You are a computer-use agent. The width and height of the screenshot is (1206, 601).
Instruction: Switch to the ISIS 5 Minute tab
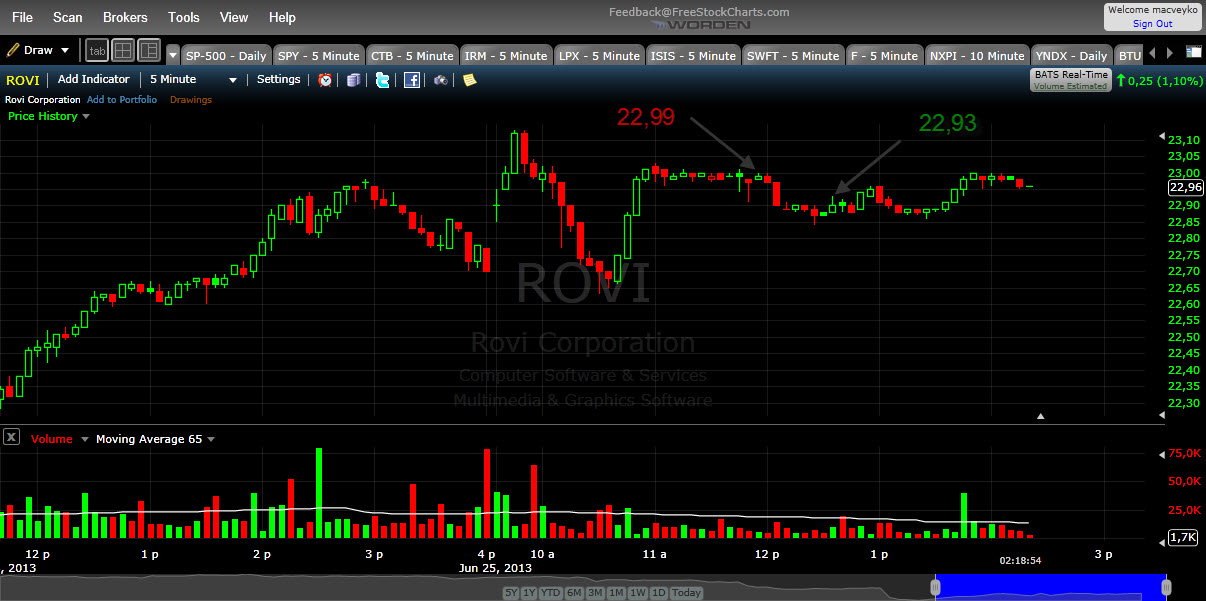693,55
